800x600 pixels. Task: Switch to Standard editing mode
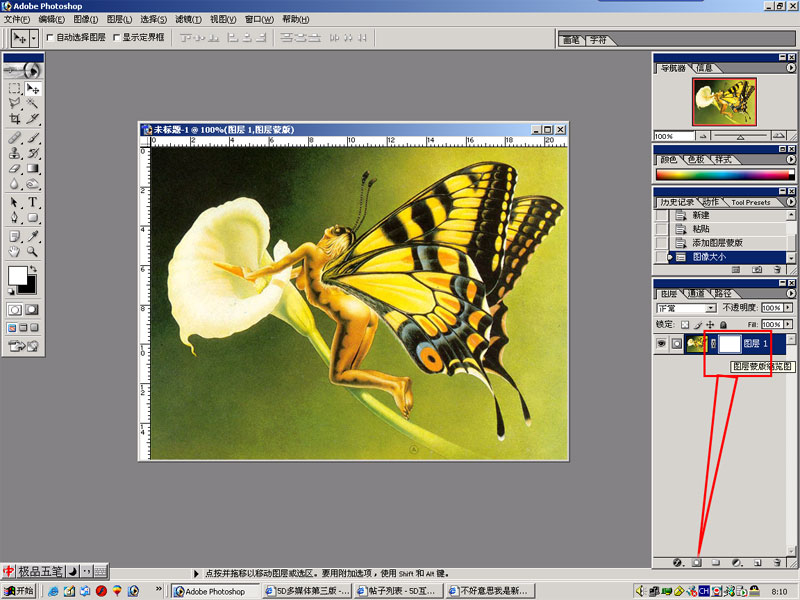coord(15,310)
